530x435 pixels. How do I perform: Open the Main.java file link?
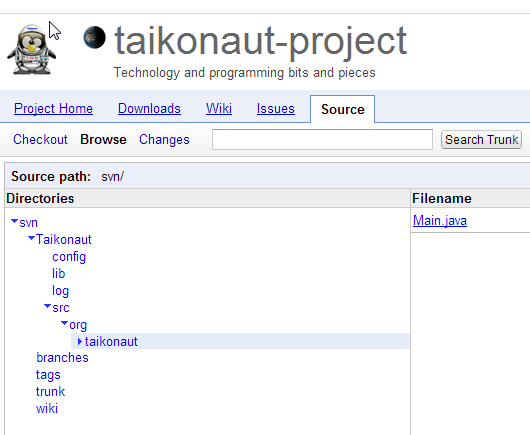[440, 221]
